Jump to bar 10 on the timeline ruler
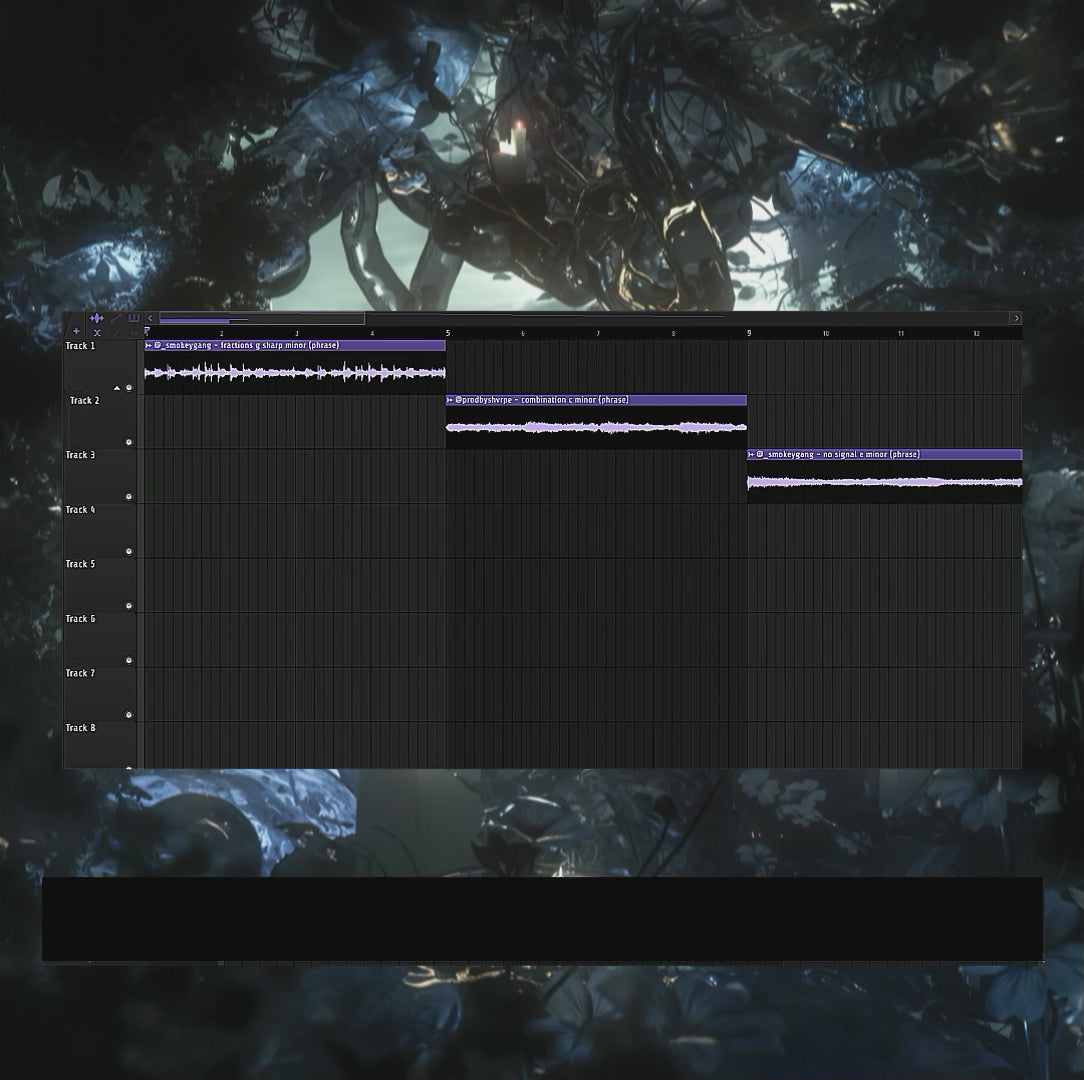Viewport: 1084px width, 1080px height. tap(825, 333)
